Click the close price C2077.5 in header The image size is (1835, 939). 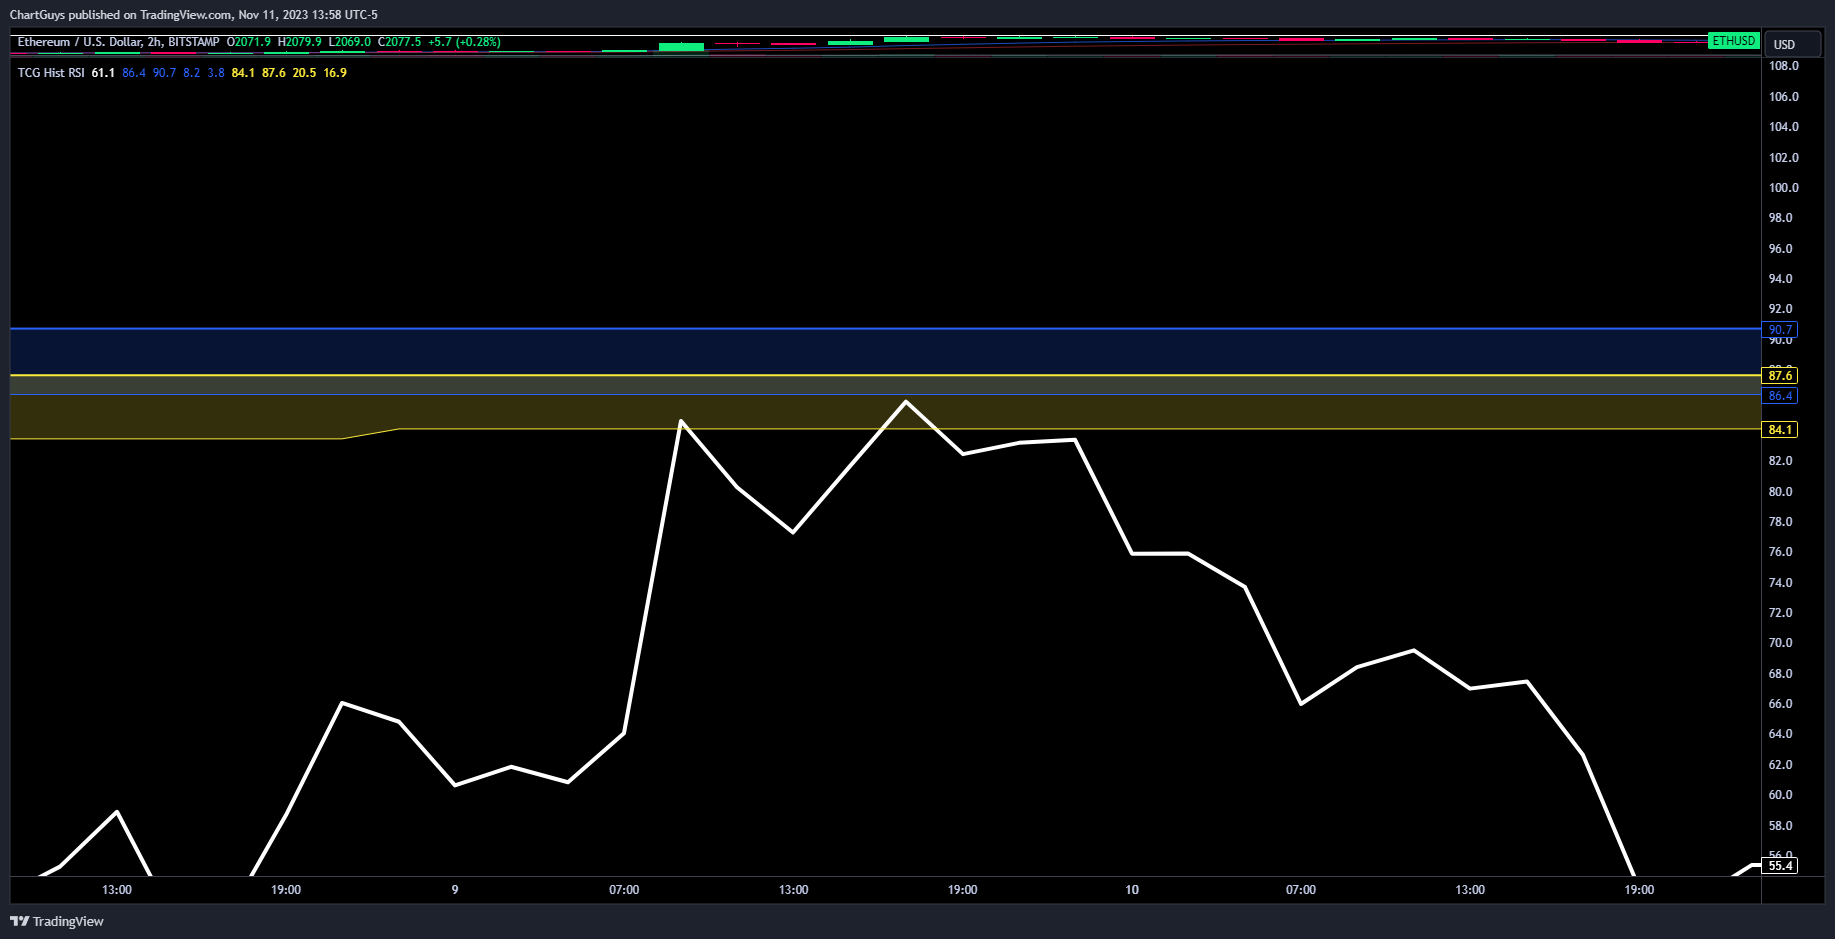point(400,42)
